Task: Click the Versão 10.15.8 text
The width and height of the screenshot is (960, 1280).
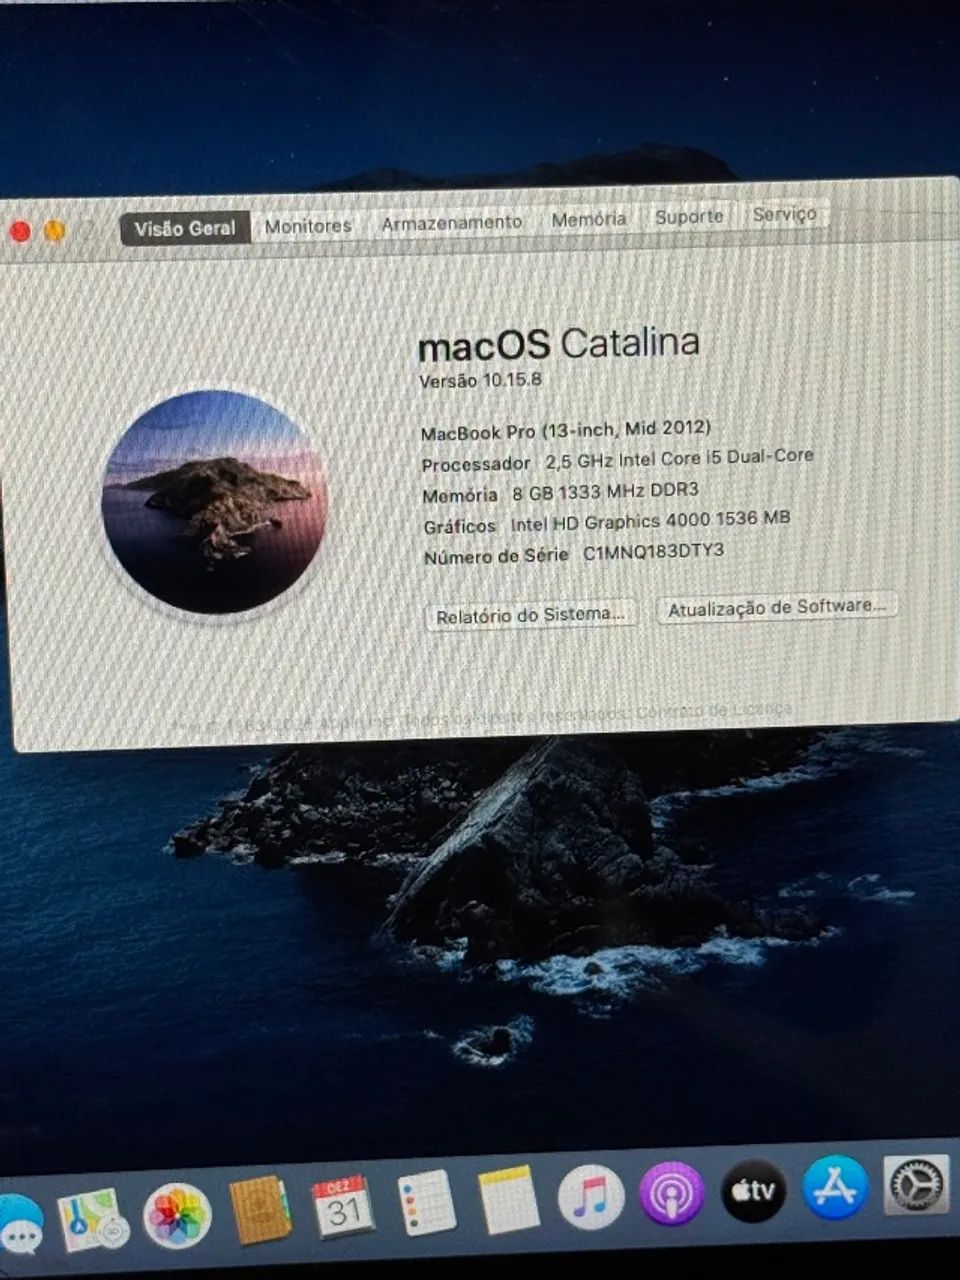Action: click(480, 380)
